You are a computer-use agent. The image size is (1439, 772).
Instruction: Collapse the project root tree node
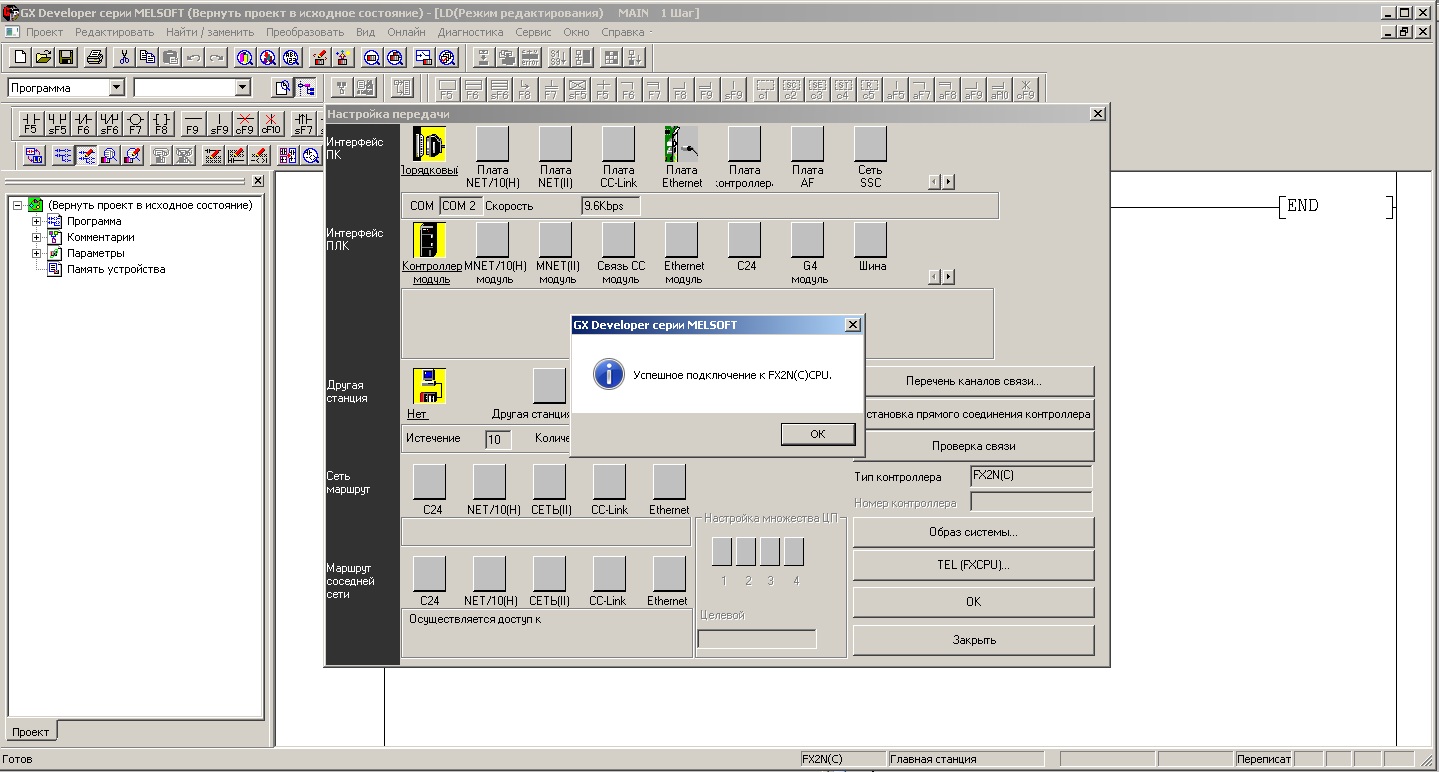click(18, 206)
